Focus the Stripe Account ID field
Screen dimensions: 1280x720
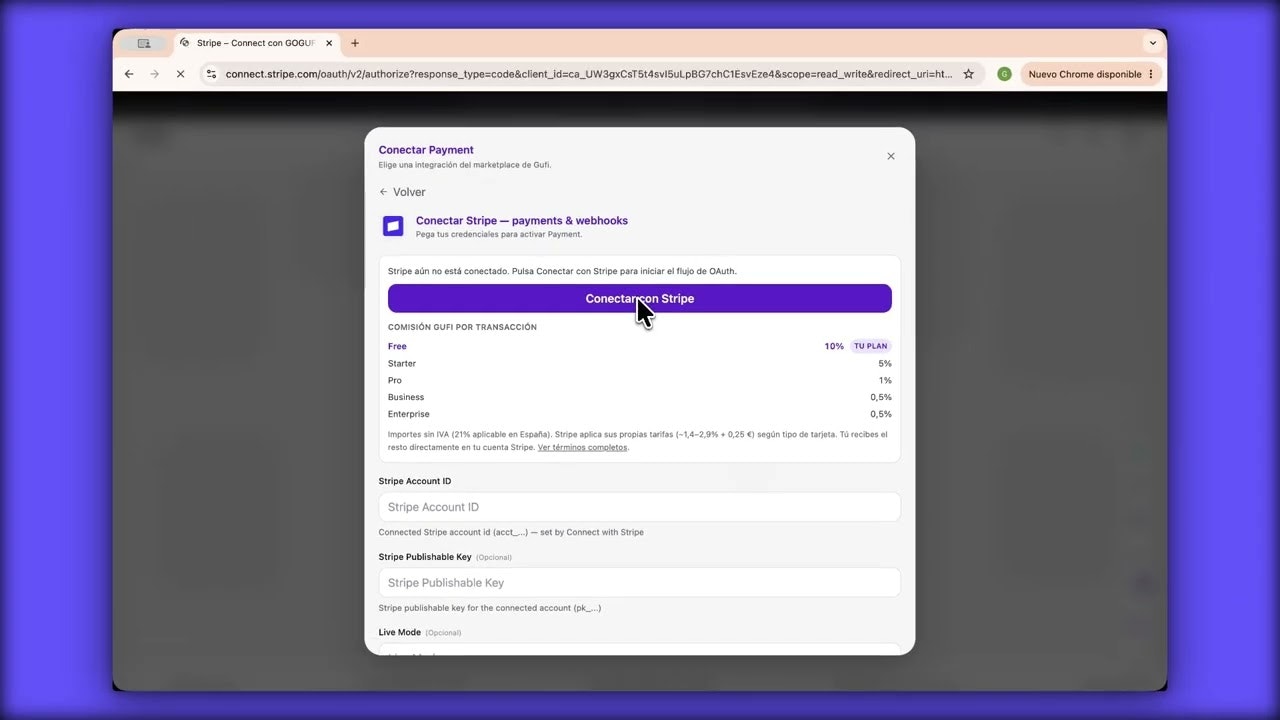(639, 507)
